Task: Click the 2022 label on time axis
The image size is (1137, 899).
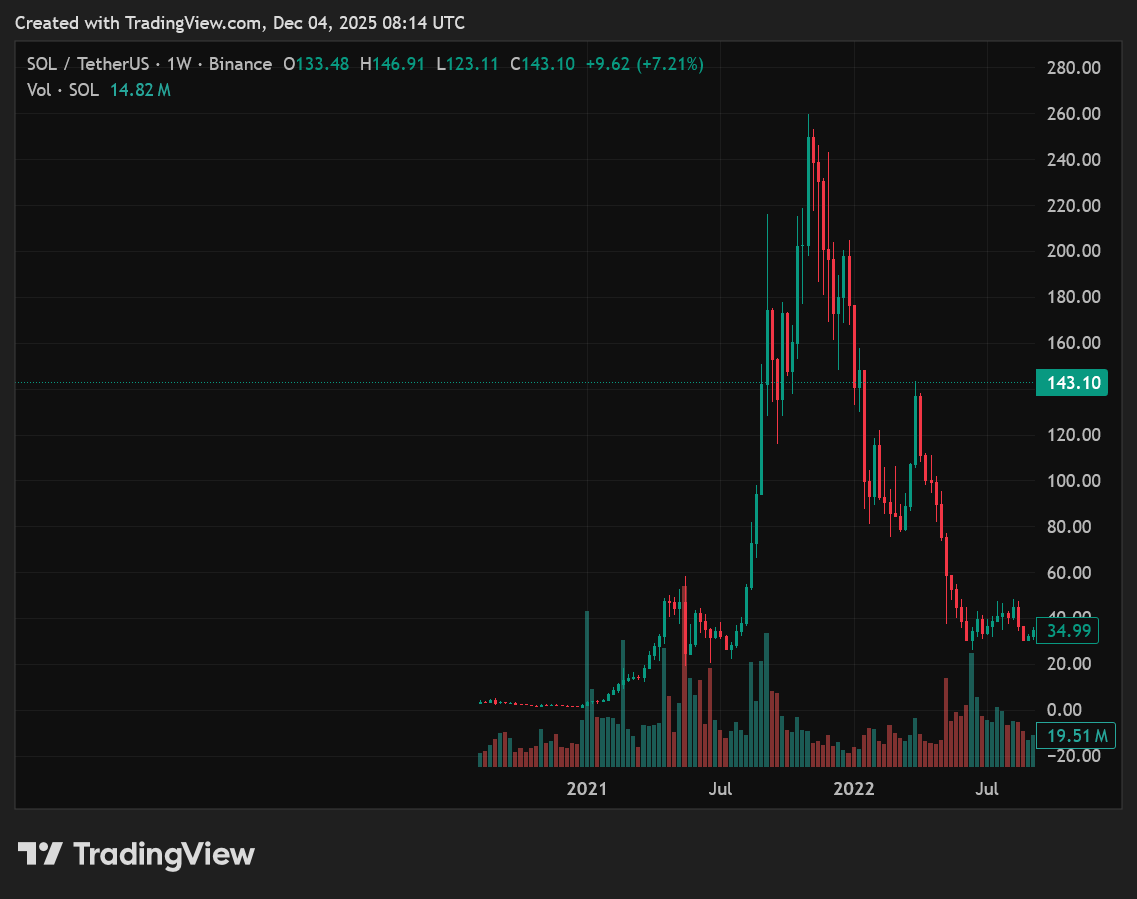Action: pyautogui.click(x=855, y=789)
